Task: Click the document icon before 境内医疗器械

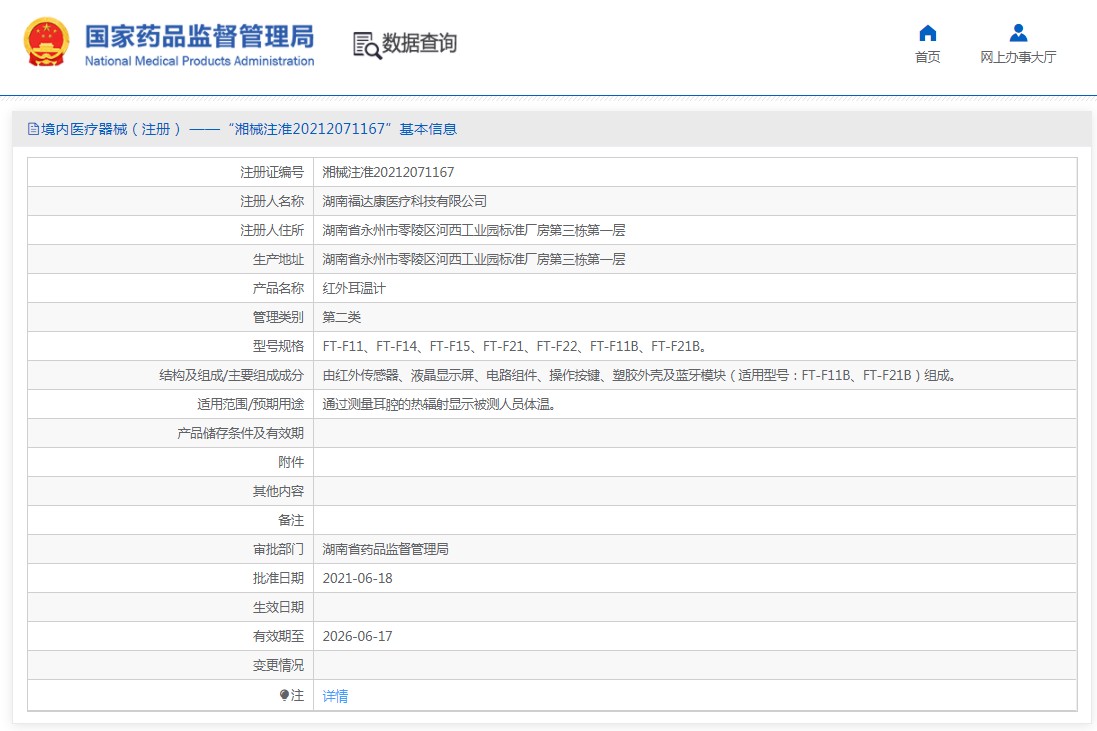Action: click(33, 129)
